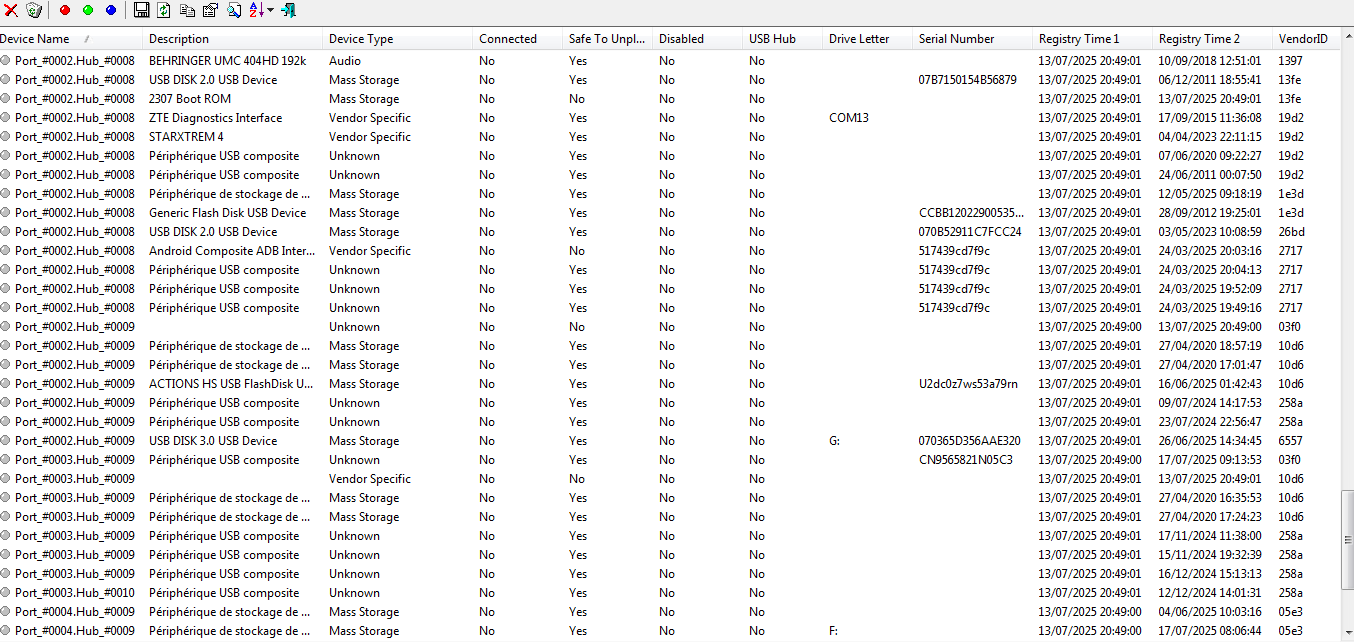Click the Port_#0003.Hub_#0010 device name
This screenshot has width=1354, height=642.
(x=74, y=592)
